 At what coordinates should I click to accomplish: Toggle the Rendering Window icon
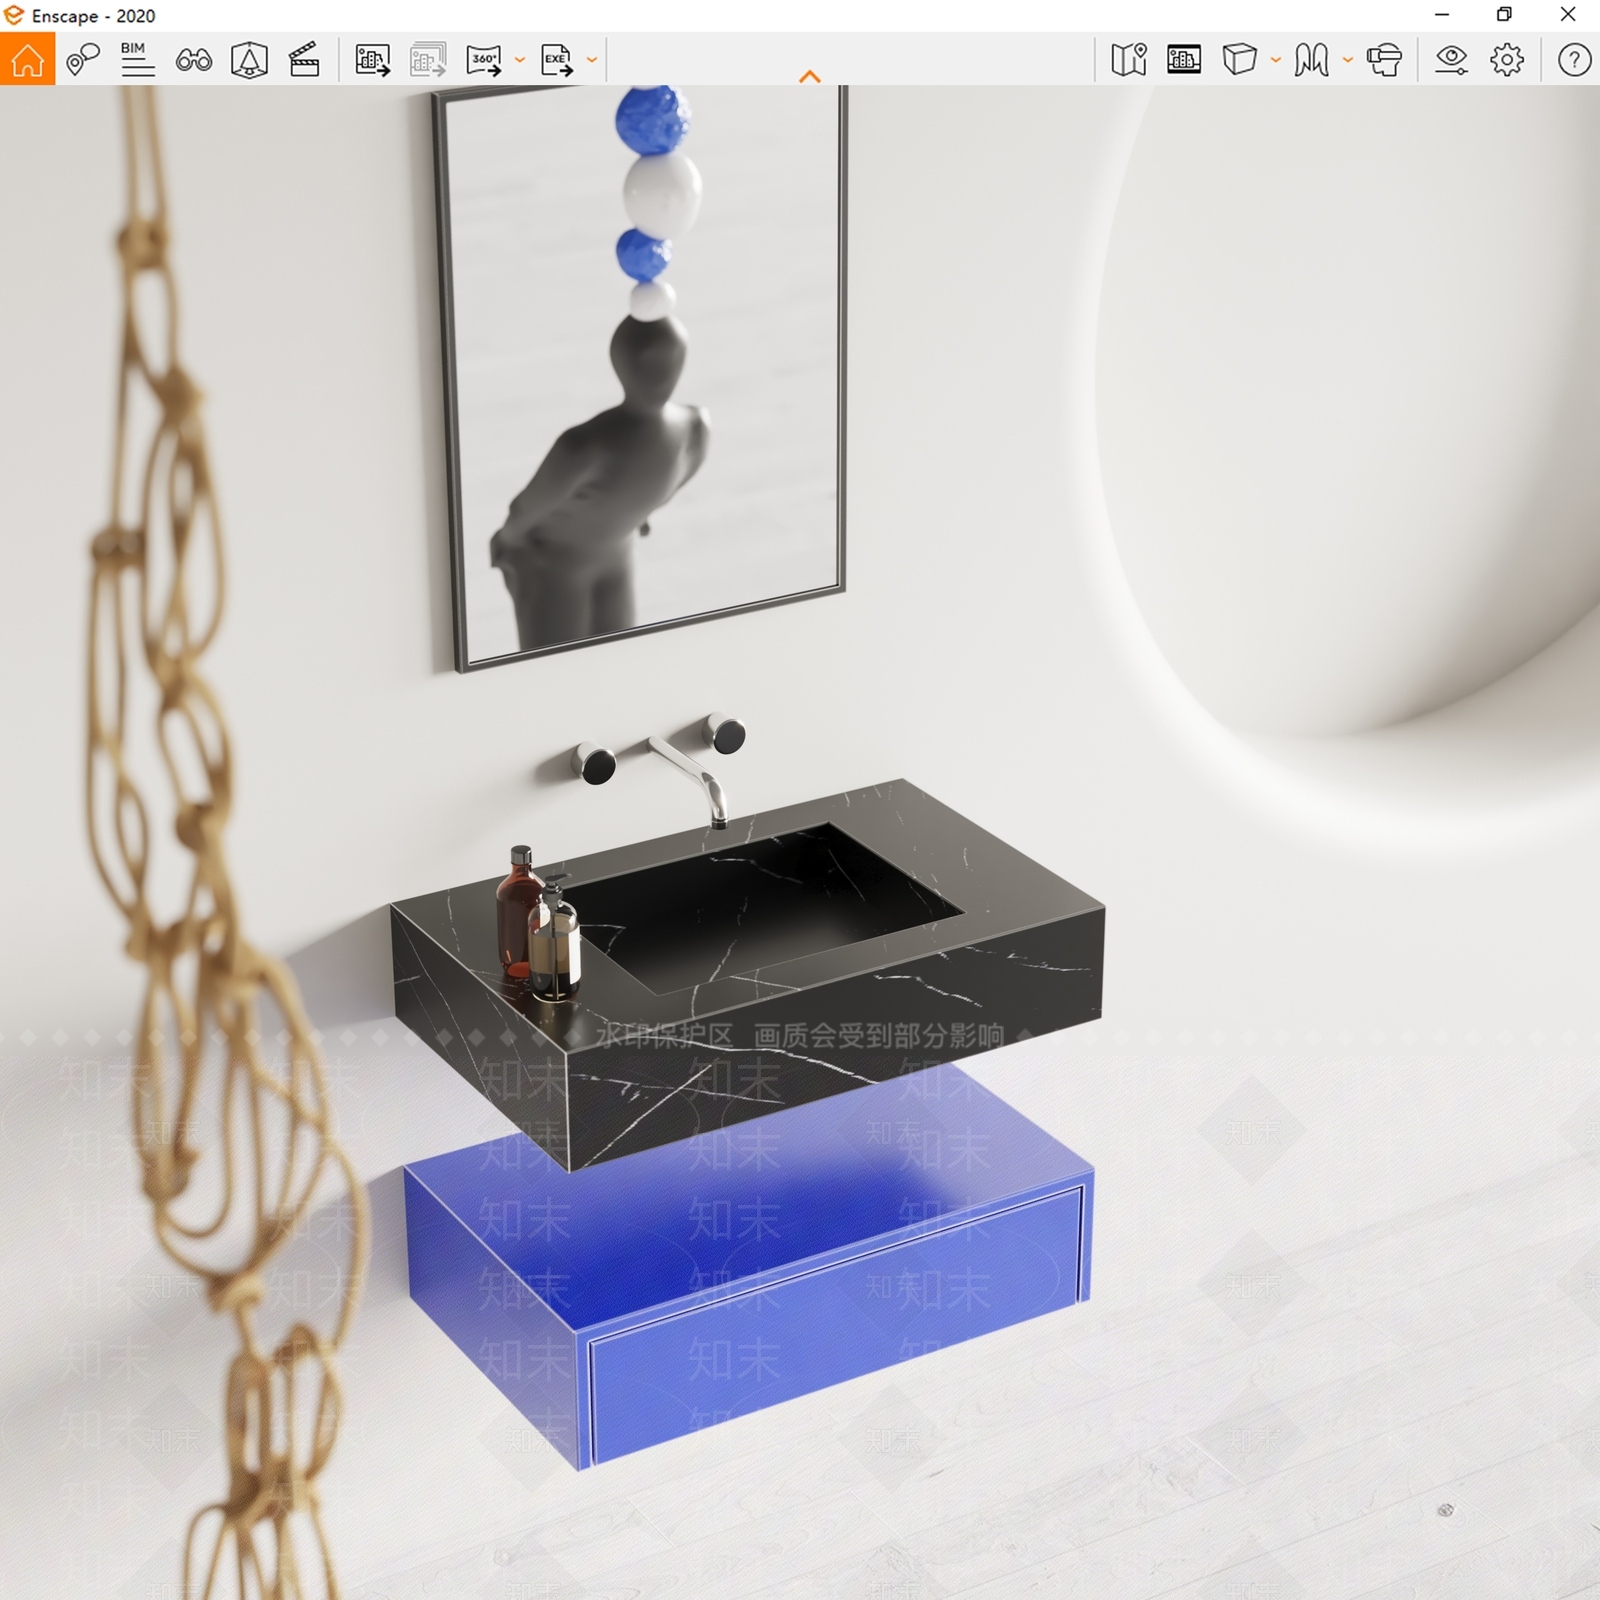(x=1184, y=59)
